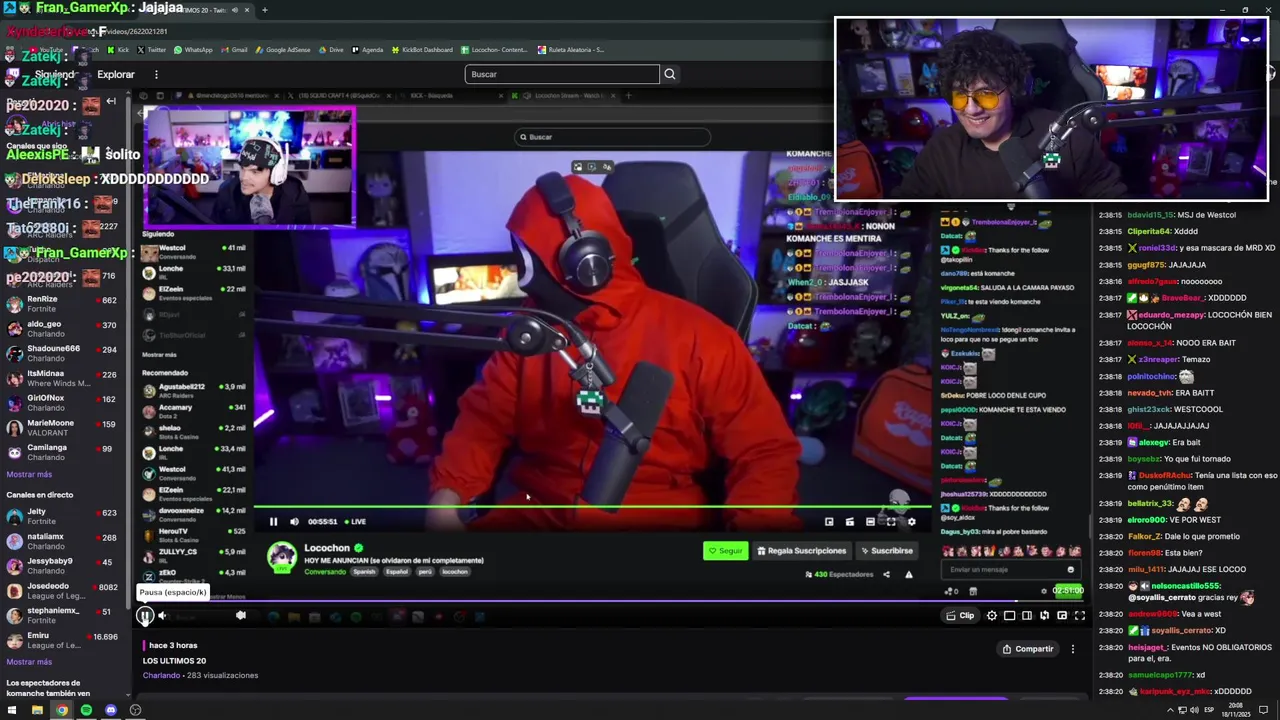Open stephaniemx_ Fortnite channel
1280x720 pixels.
point(62,615)
